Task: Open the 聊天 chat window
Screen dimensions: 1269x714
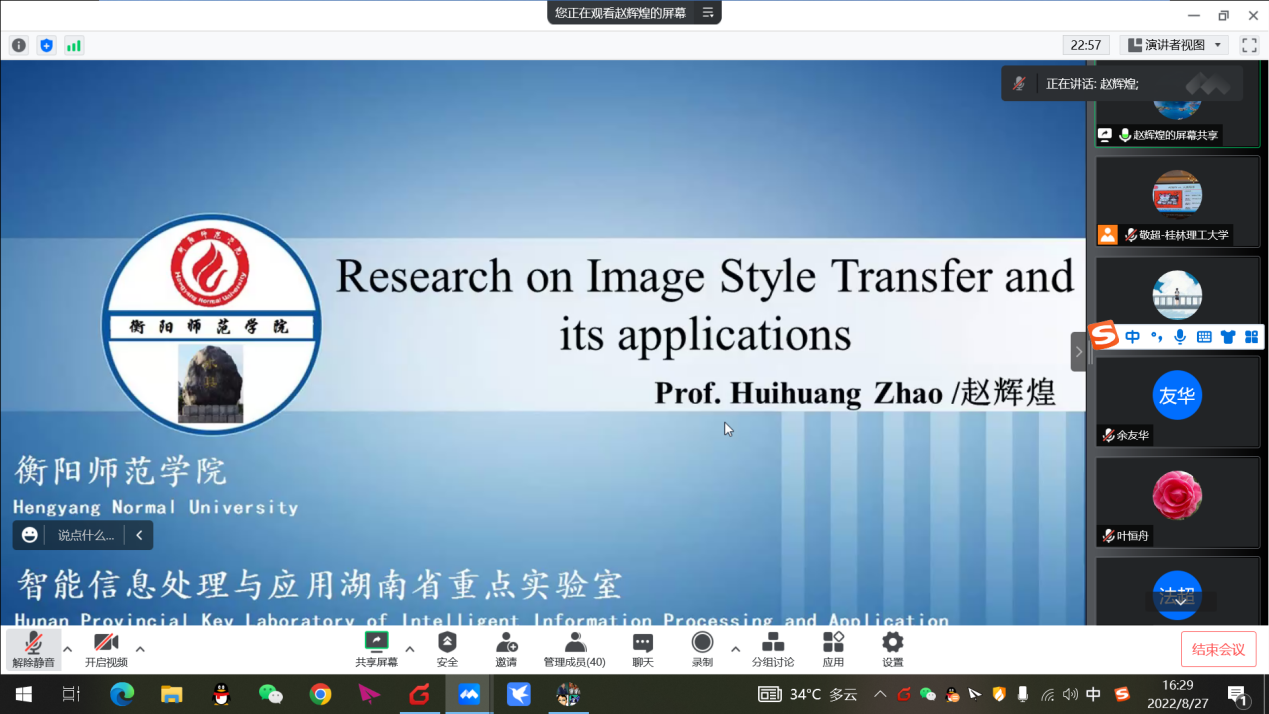Action: click(x=643, y=649)
